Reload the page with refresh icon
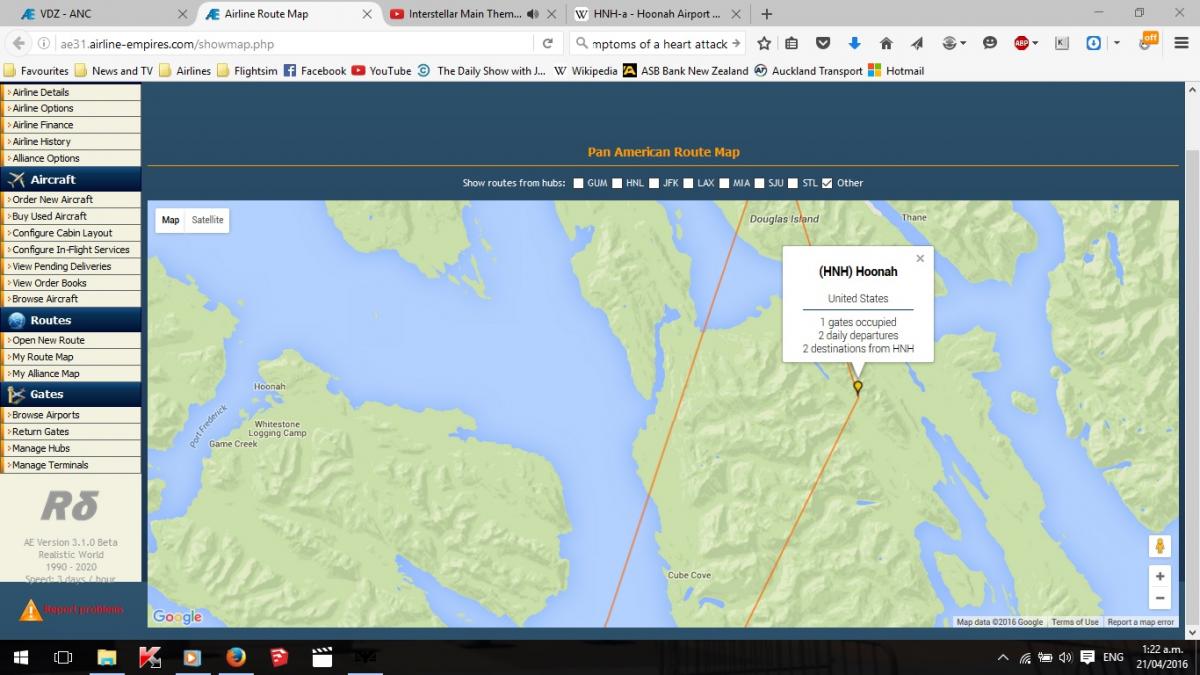1200x675 pixels. coord(548,43)
